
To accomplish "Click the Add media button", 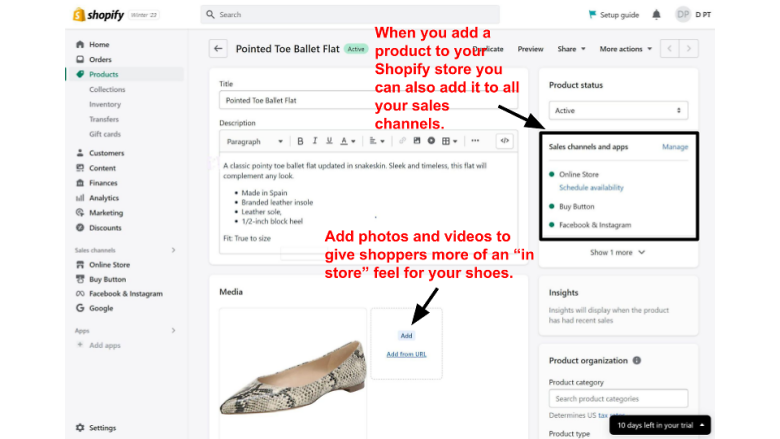I will click(406, 336).
